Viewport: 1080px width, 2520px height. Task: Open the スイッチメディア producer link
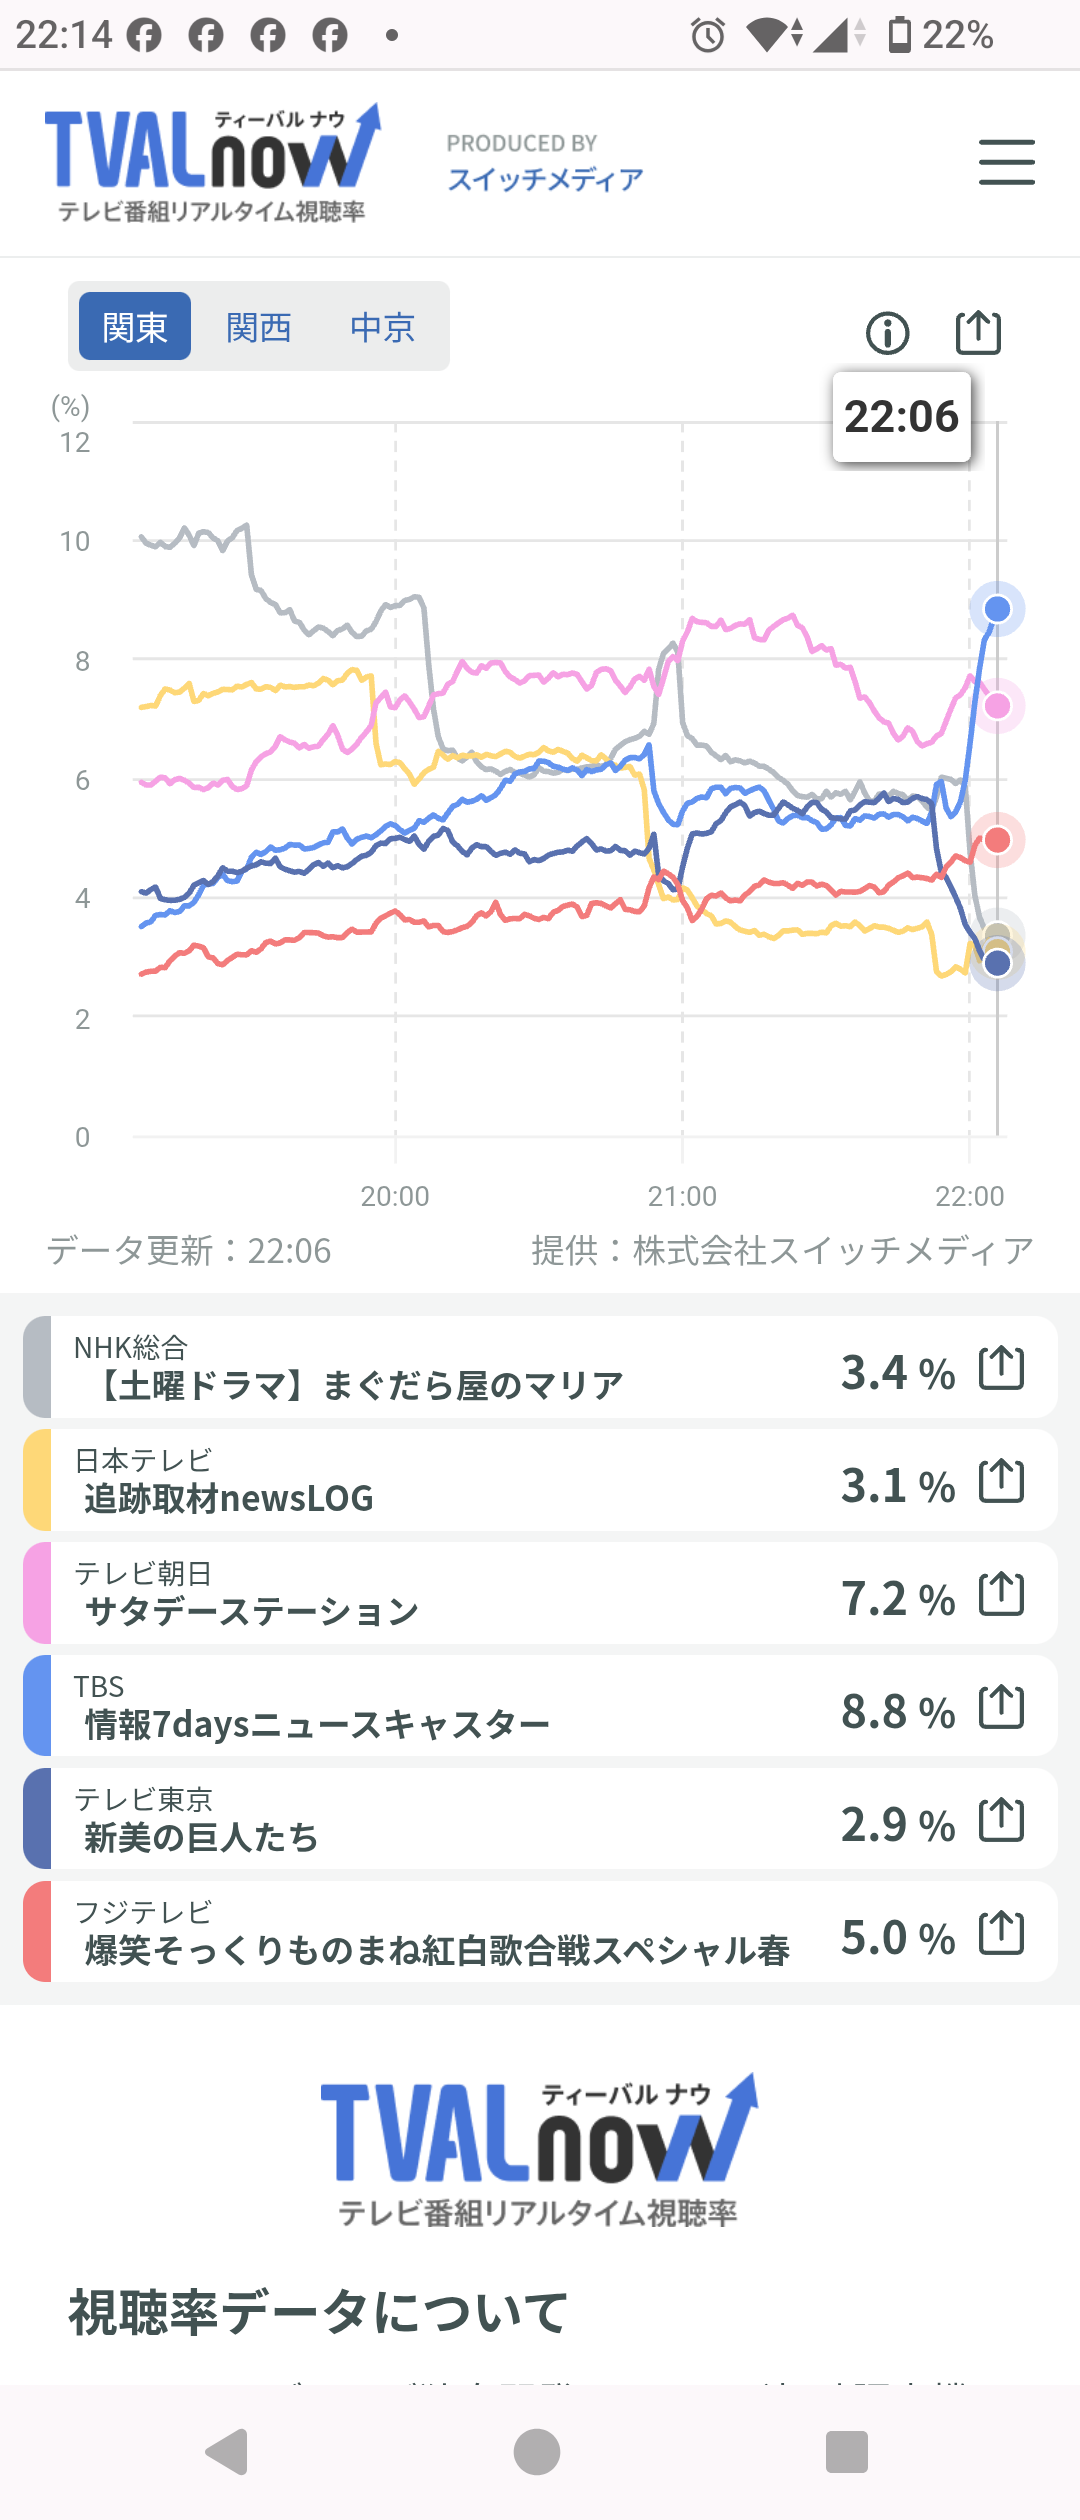[545, 179]
